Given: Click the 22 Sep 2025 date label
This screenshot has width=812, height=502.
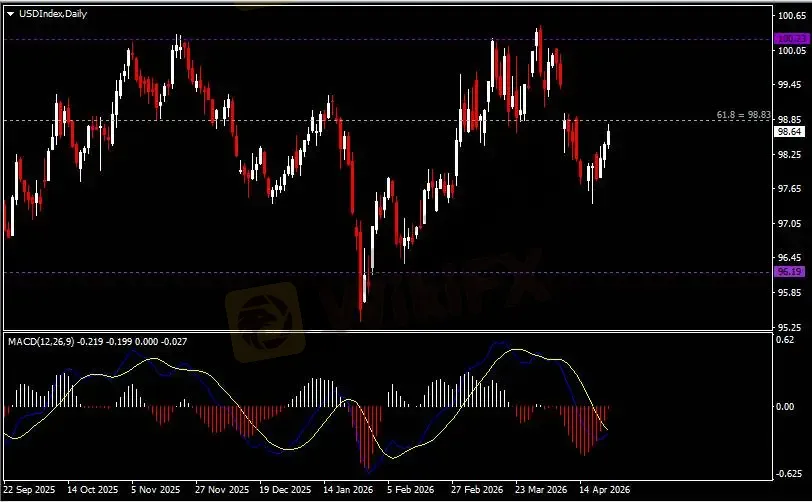Looking at the screenshot, I should pos(29,490).
